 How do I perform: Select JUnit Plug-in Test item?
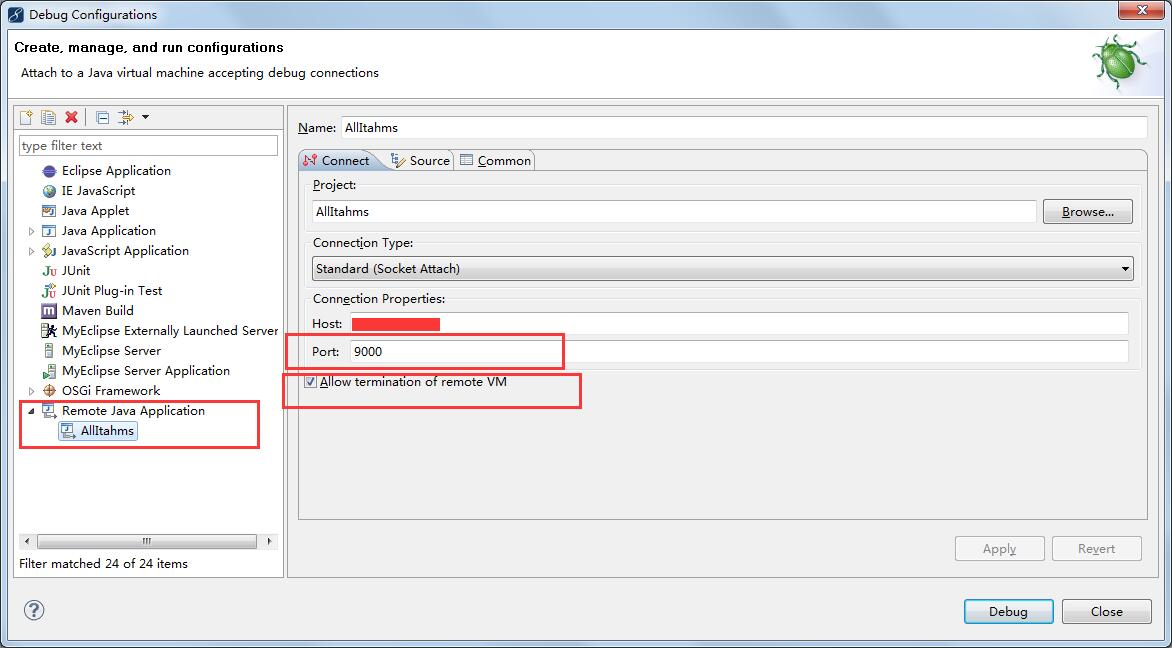(111, 291)
